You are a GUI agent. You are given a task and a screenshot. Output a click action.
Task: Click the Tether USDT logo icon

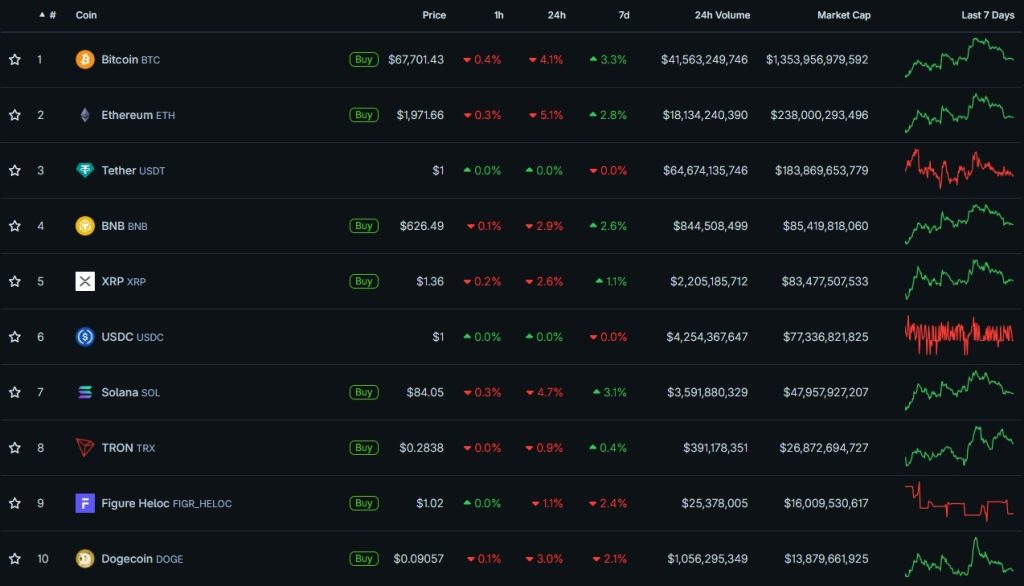pos(85,170)
